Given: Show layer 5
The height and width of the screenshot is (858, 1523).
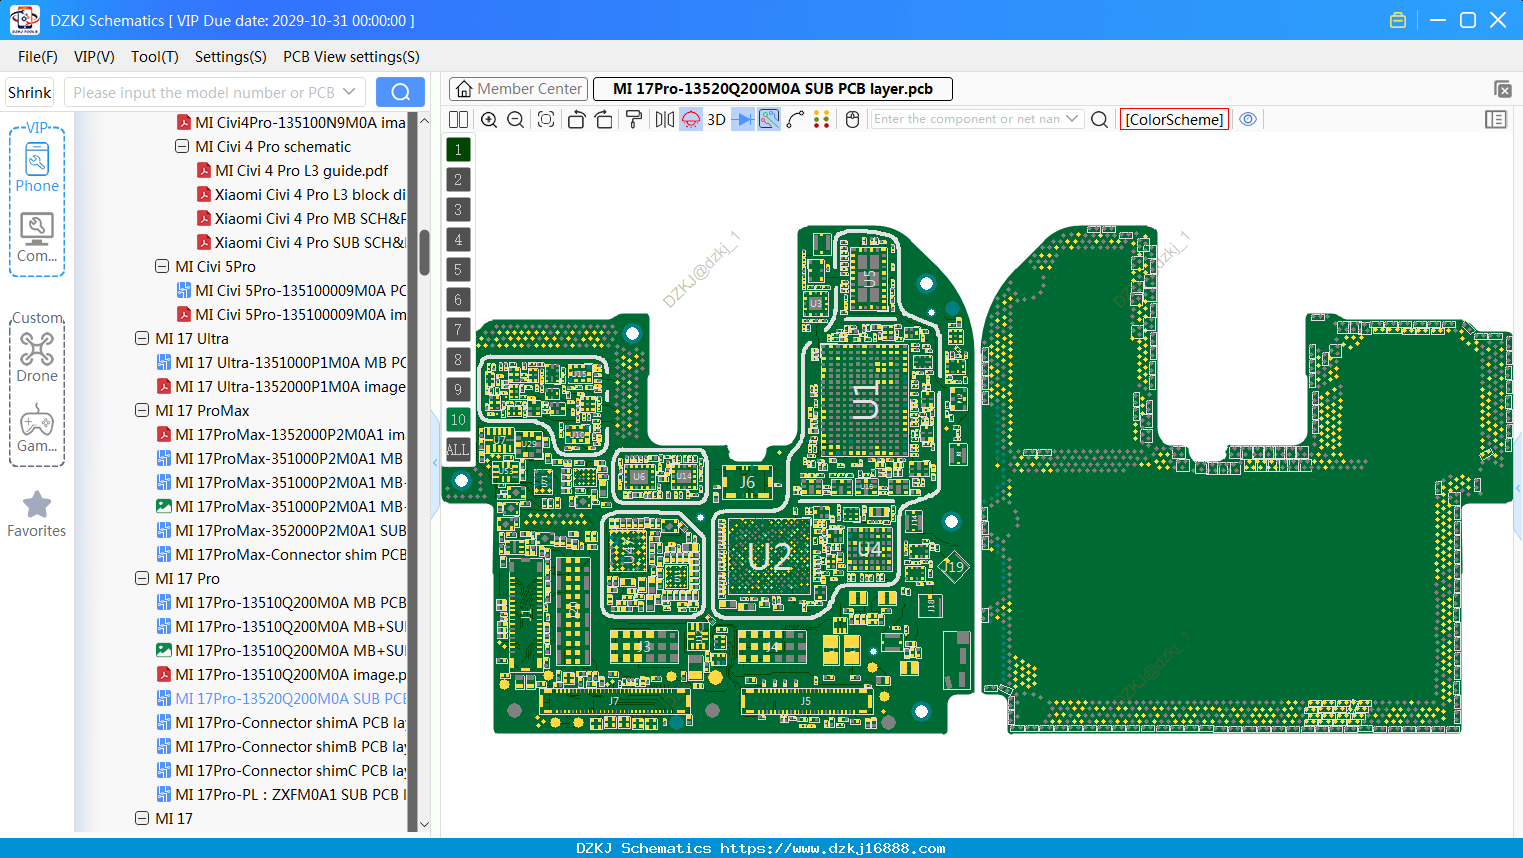Looking at the screenshot, I should [458, 269].
